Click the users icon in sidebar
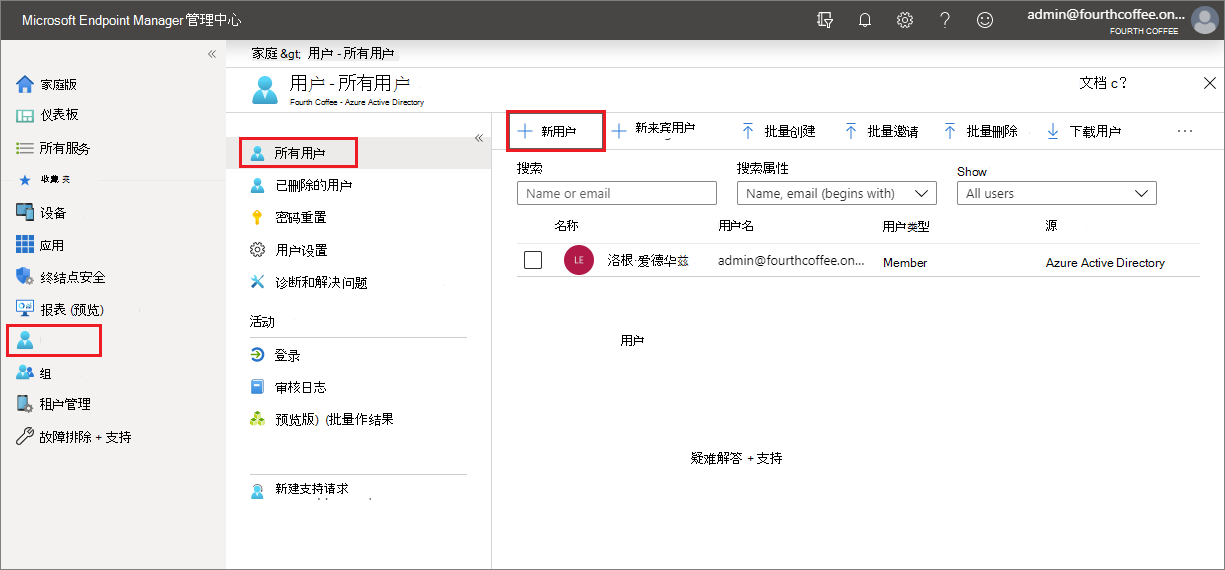 click(25, 340)
